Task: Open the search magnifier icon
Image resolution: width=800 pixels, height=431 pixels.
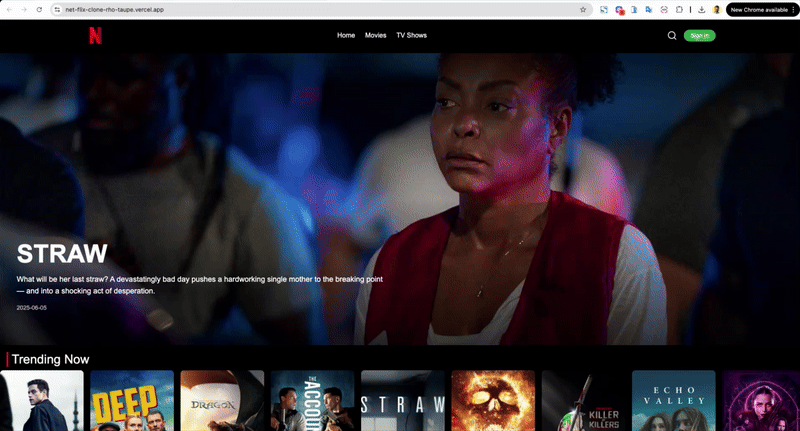Action: tap(672, 35)
